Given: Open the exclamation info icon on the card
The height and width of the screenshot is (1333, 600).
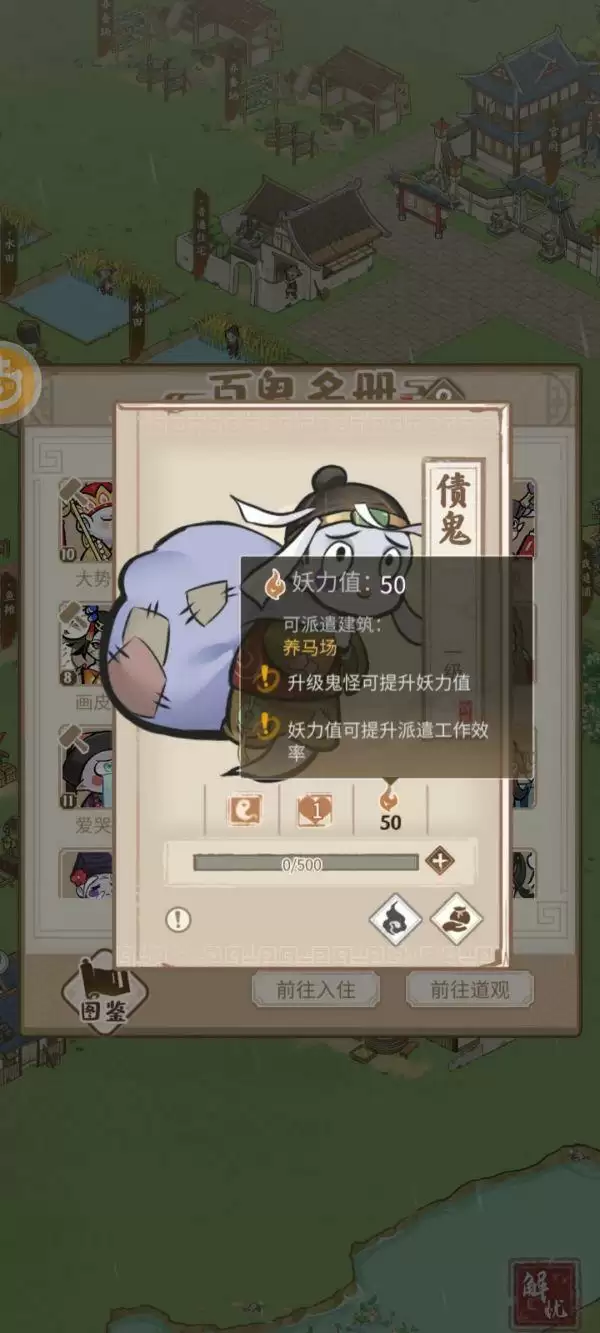Looking at the screenshot, I should tap(178, 920).
